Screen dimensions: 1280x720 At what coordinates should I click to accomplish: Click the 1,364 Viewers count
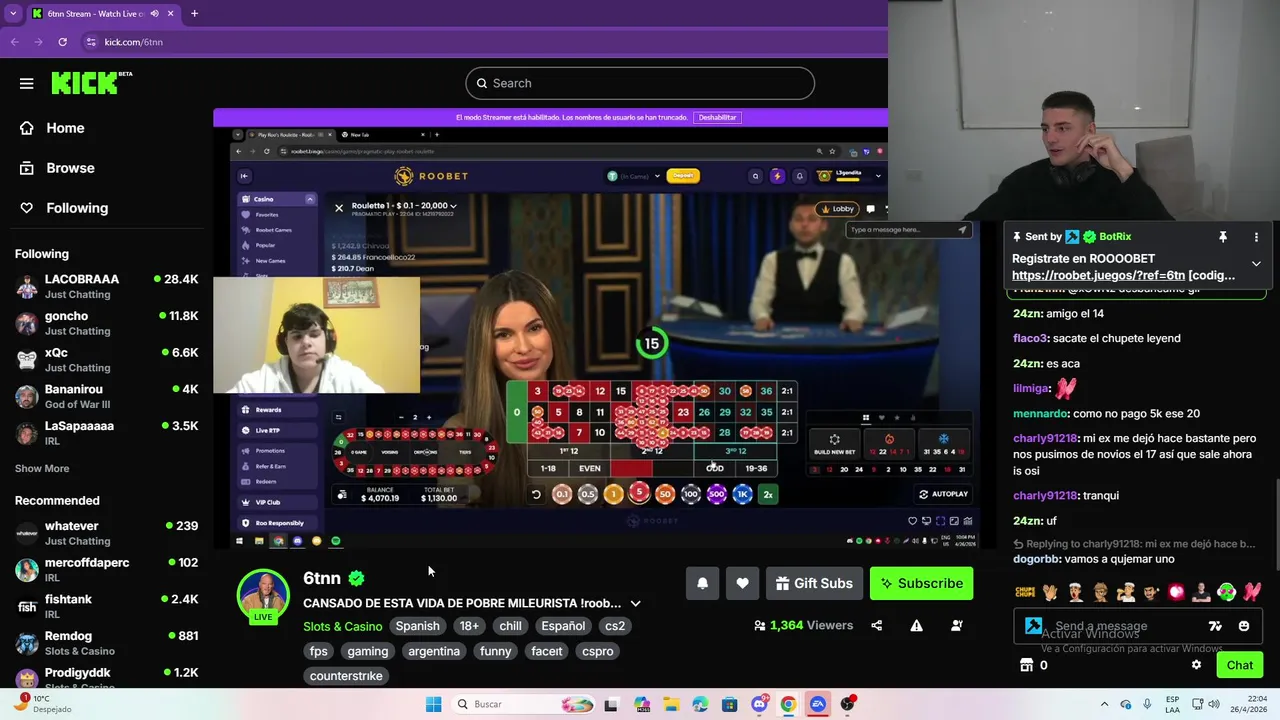pos(804,625)
